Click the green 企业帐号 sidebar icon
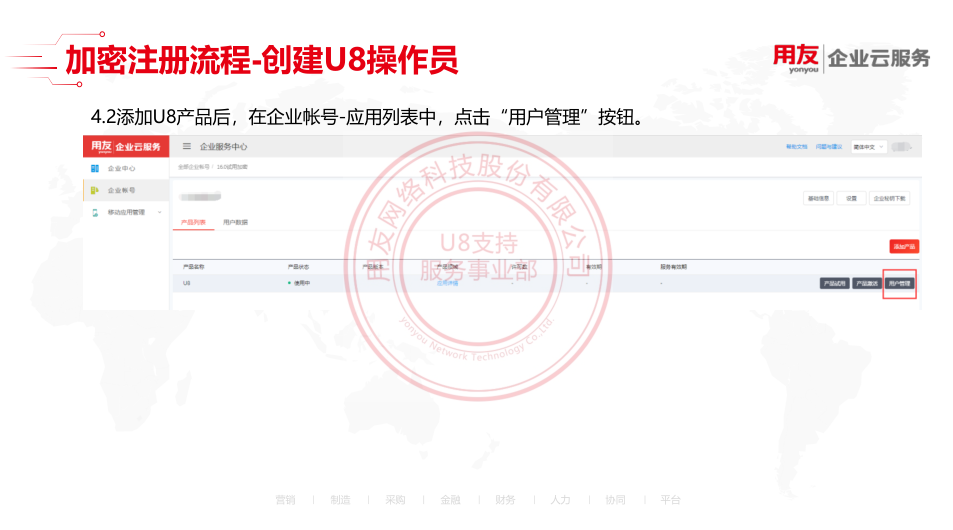This screenshot has width=953, height=530. coord(95,190)
